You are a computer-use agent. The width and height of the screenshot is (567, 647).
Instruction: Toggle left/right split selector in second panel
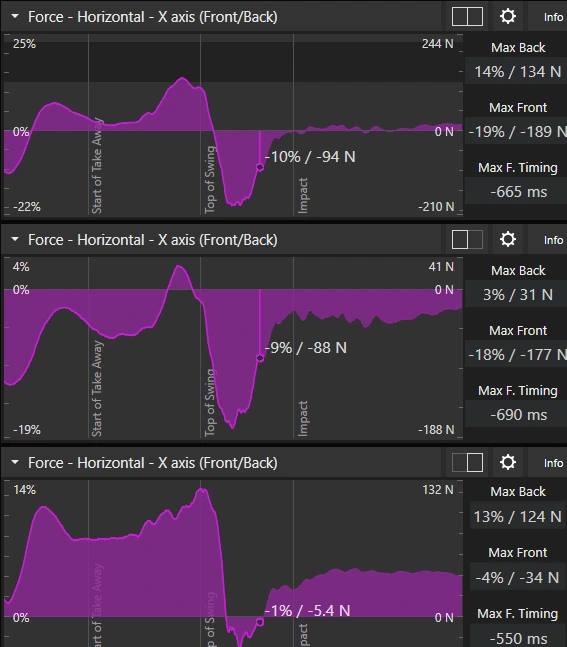[467, 240]
